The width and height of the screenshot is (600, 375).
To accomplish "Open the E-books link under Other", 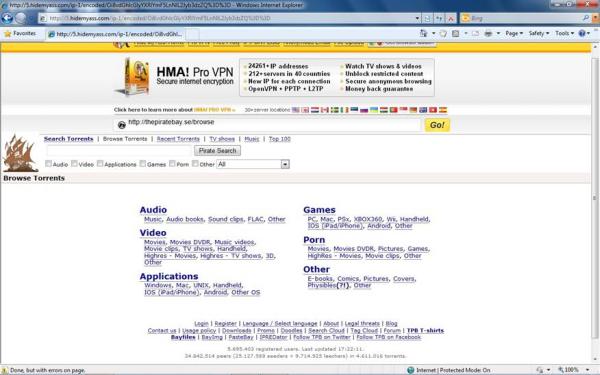I will coord(320,279).
